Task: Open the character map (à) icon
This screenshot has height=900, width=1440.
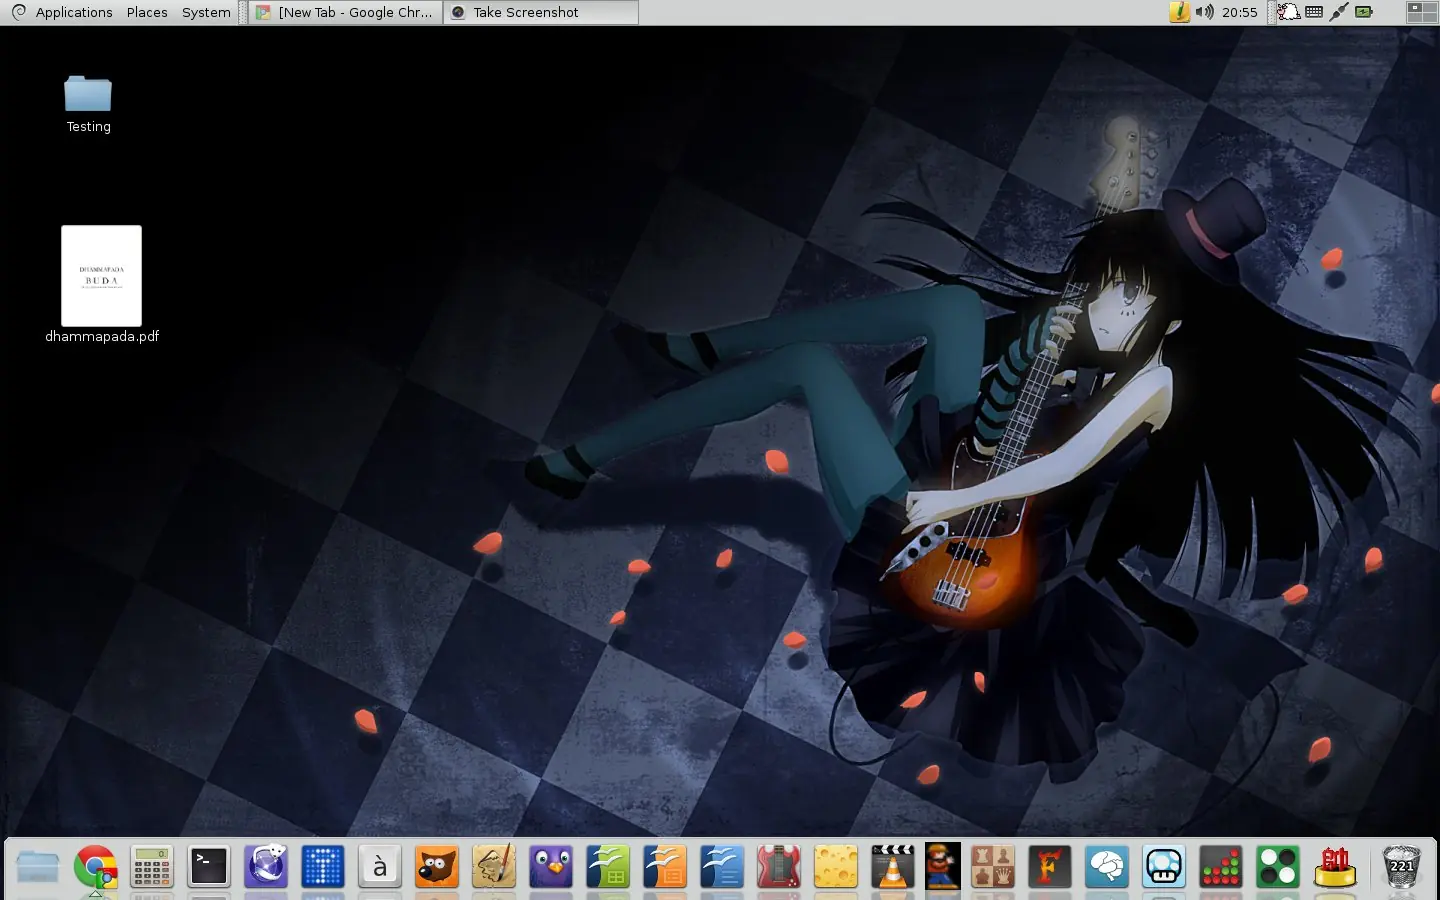Action: [380, 866]
